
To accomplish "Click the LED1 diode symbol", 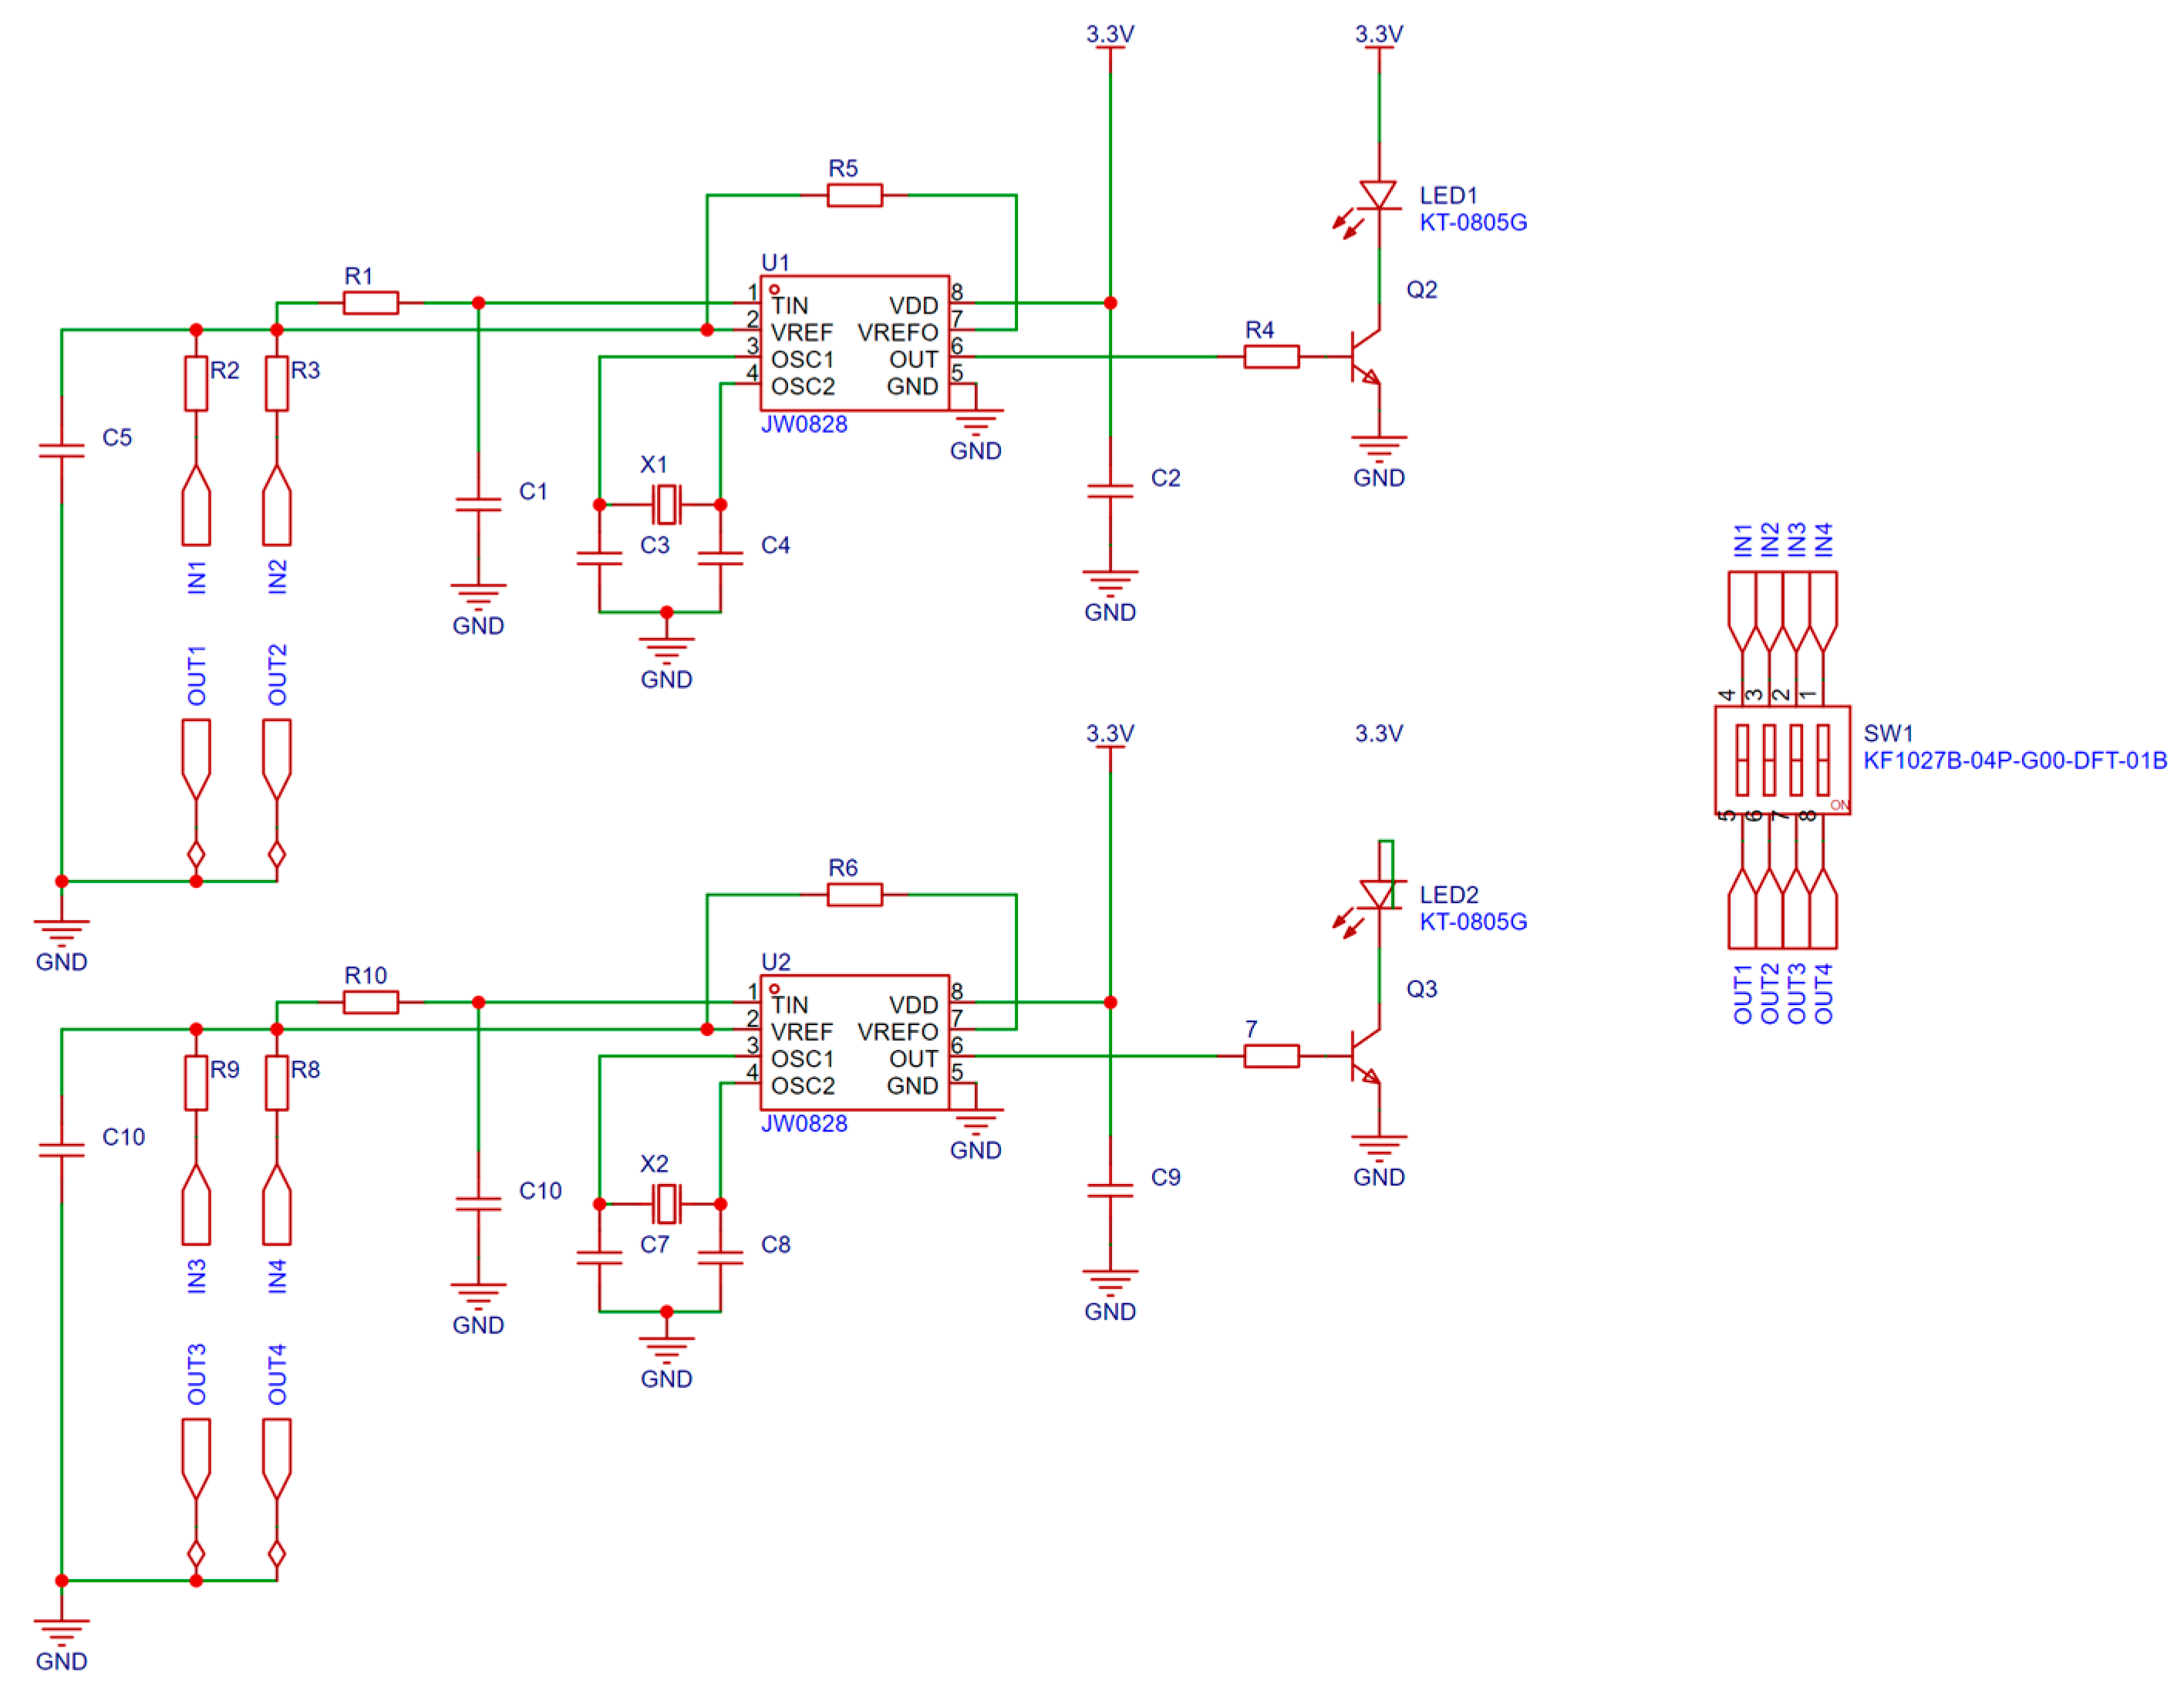I will pos(1378,196).
